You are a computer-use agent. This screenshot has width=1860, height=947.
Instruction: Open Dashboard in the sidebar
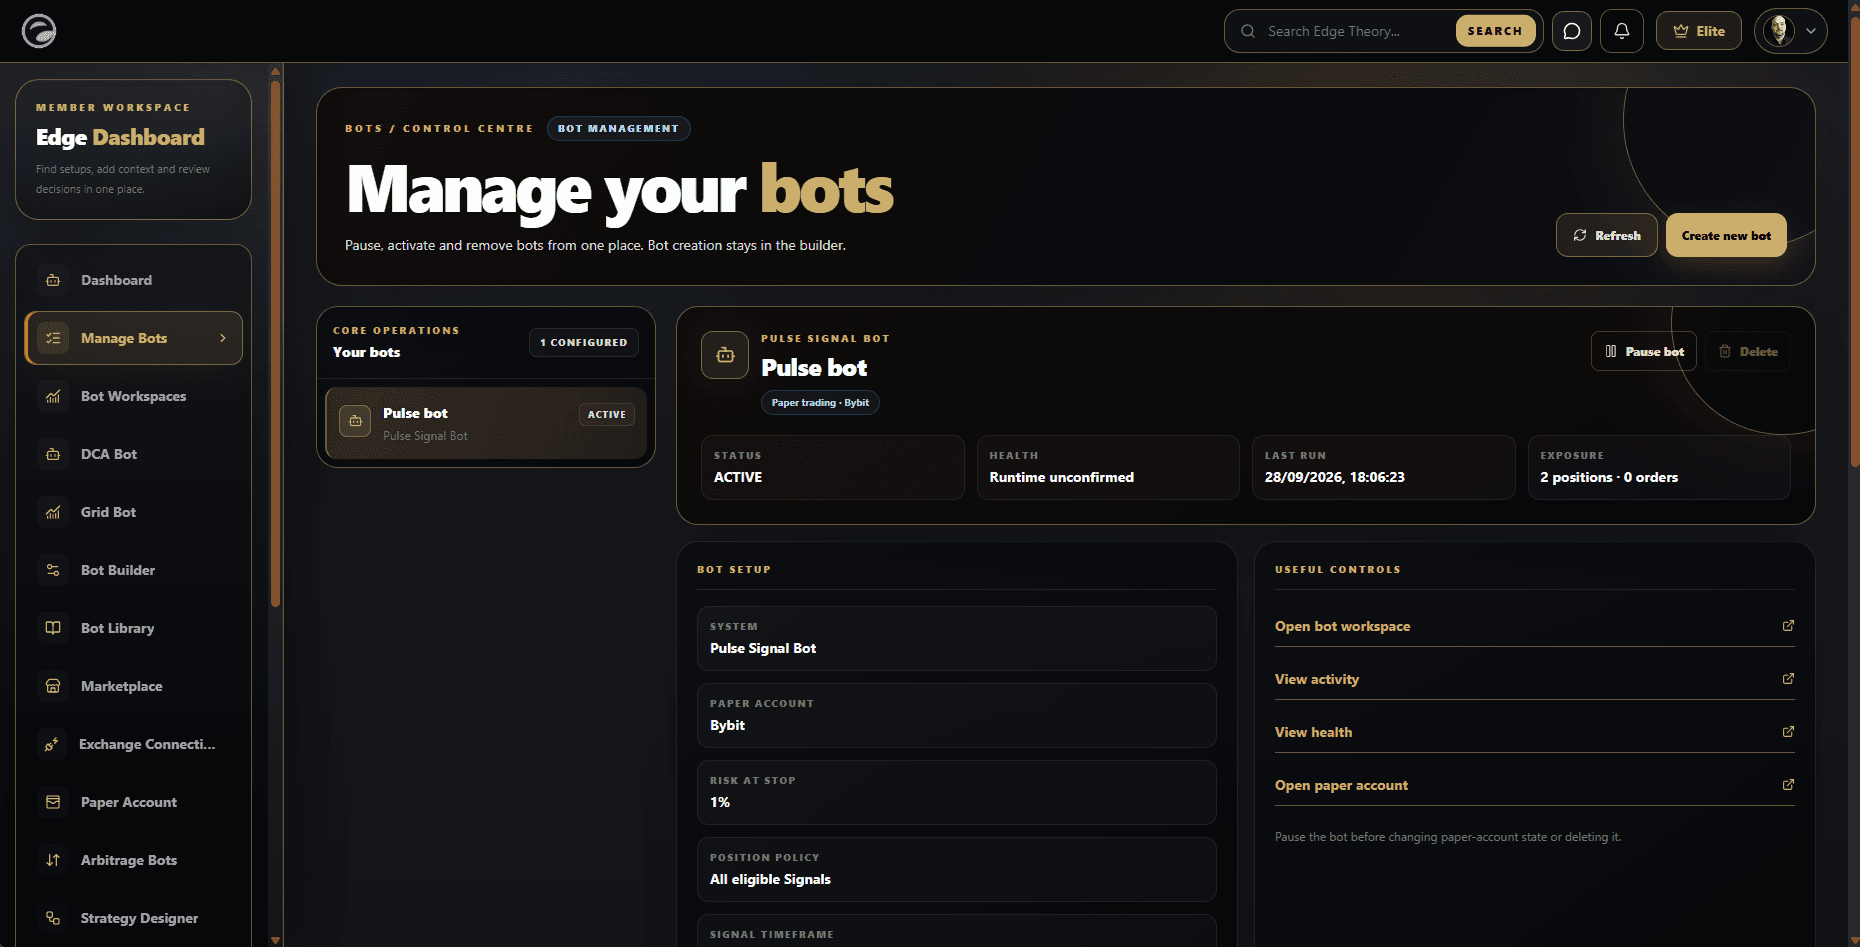[134, 280]
